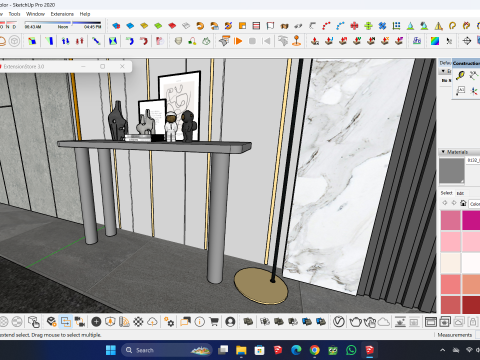Click the blue double vertical arrows icon
The image size is (480, 360).
point(65,41)
